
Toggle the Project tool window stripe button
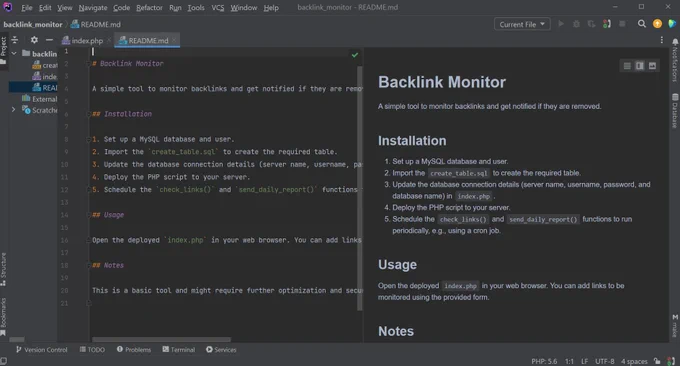[x=3, y=50]
